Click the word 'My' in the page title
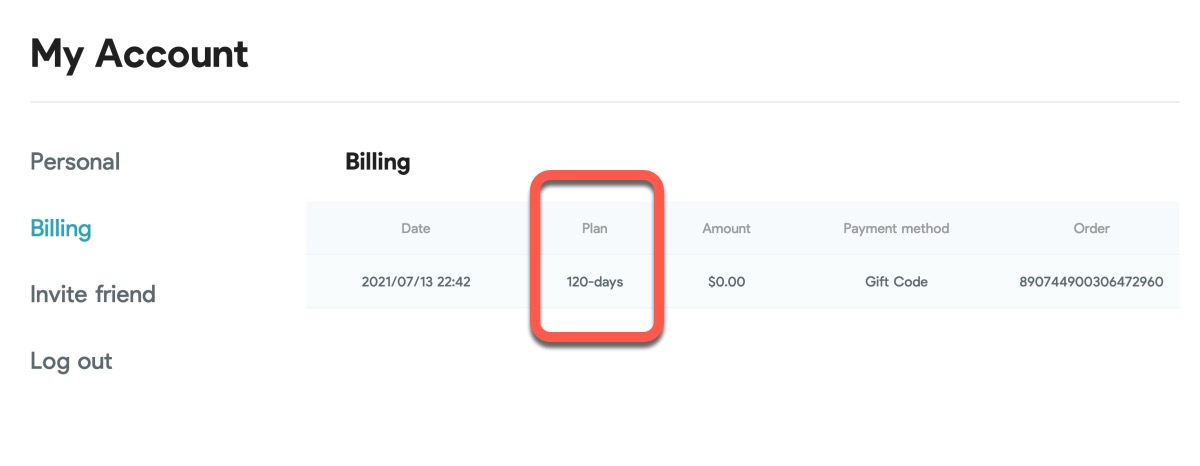1200x466 pixels. (57, 53)
